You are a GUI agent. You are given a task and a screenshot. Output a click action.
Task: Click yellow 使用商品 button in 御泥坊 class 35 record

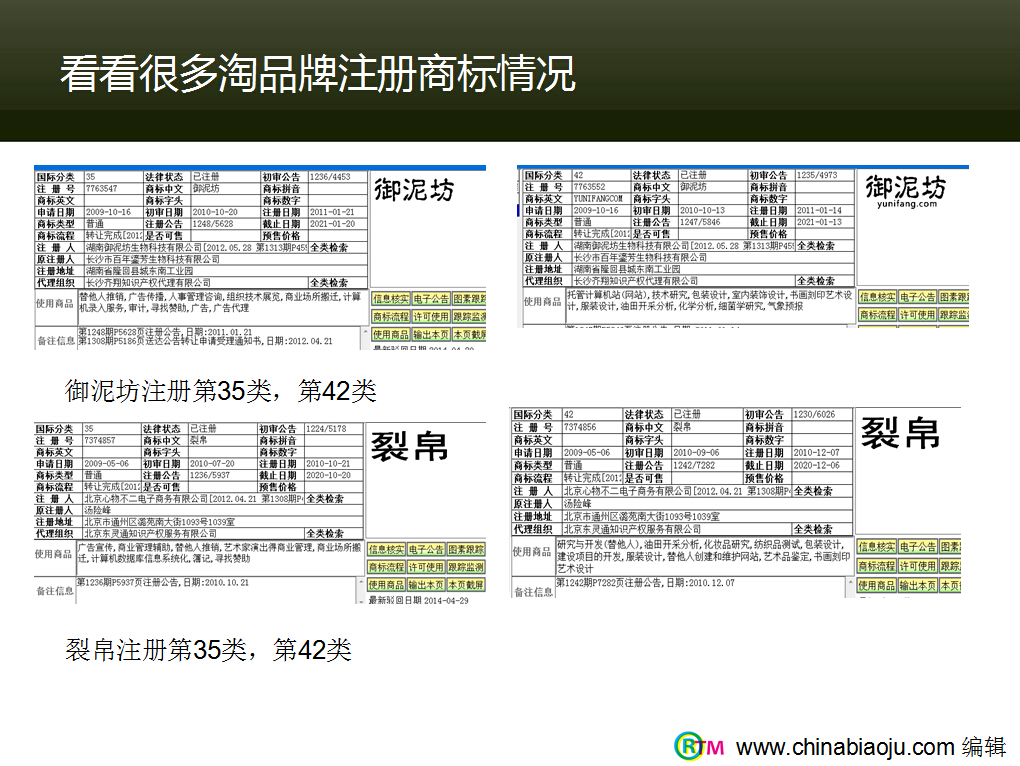[x=391, y=334]
